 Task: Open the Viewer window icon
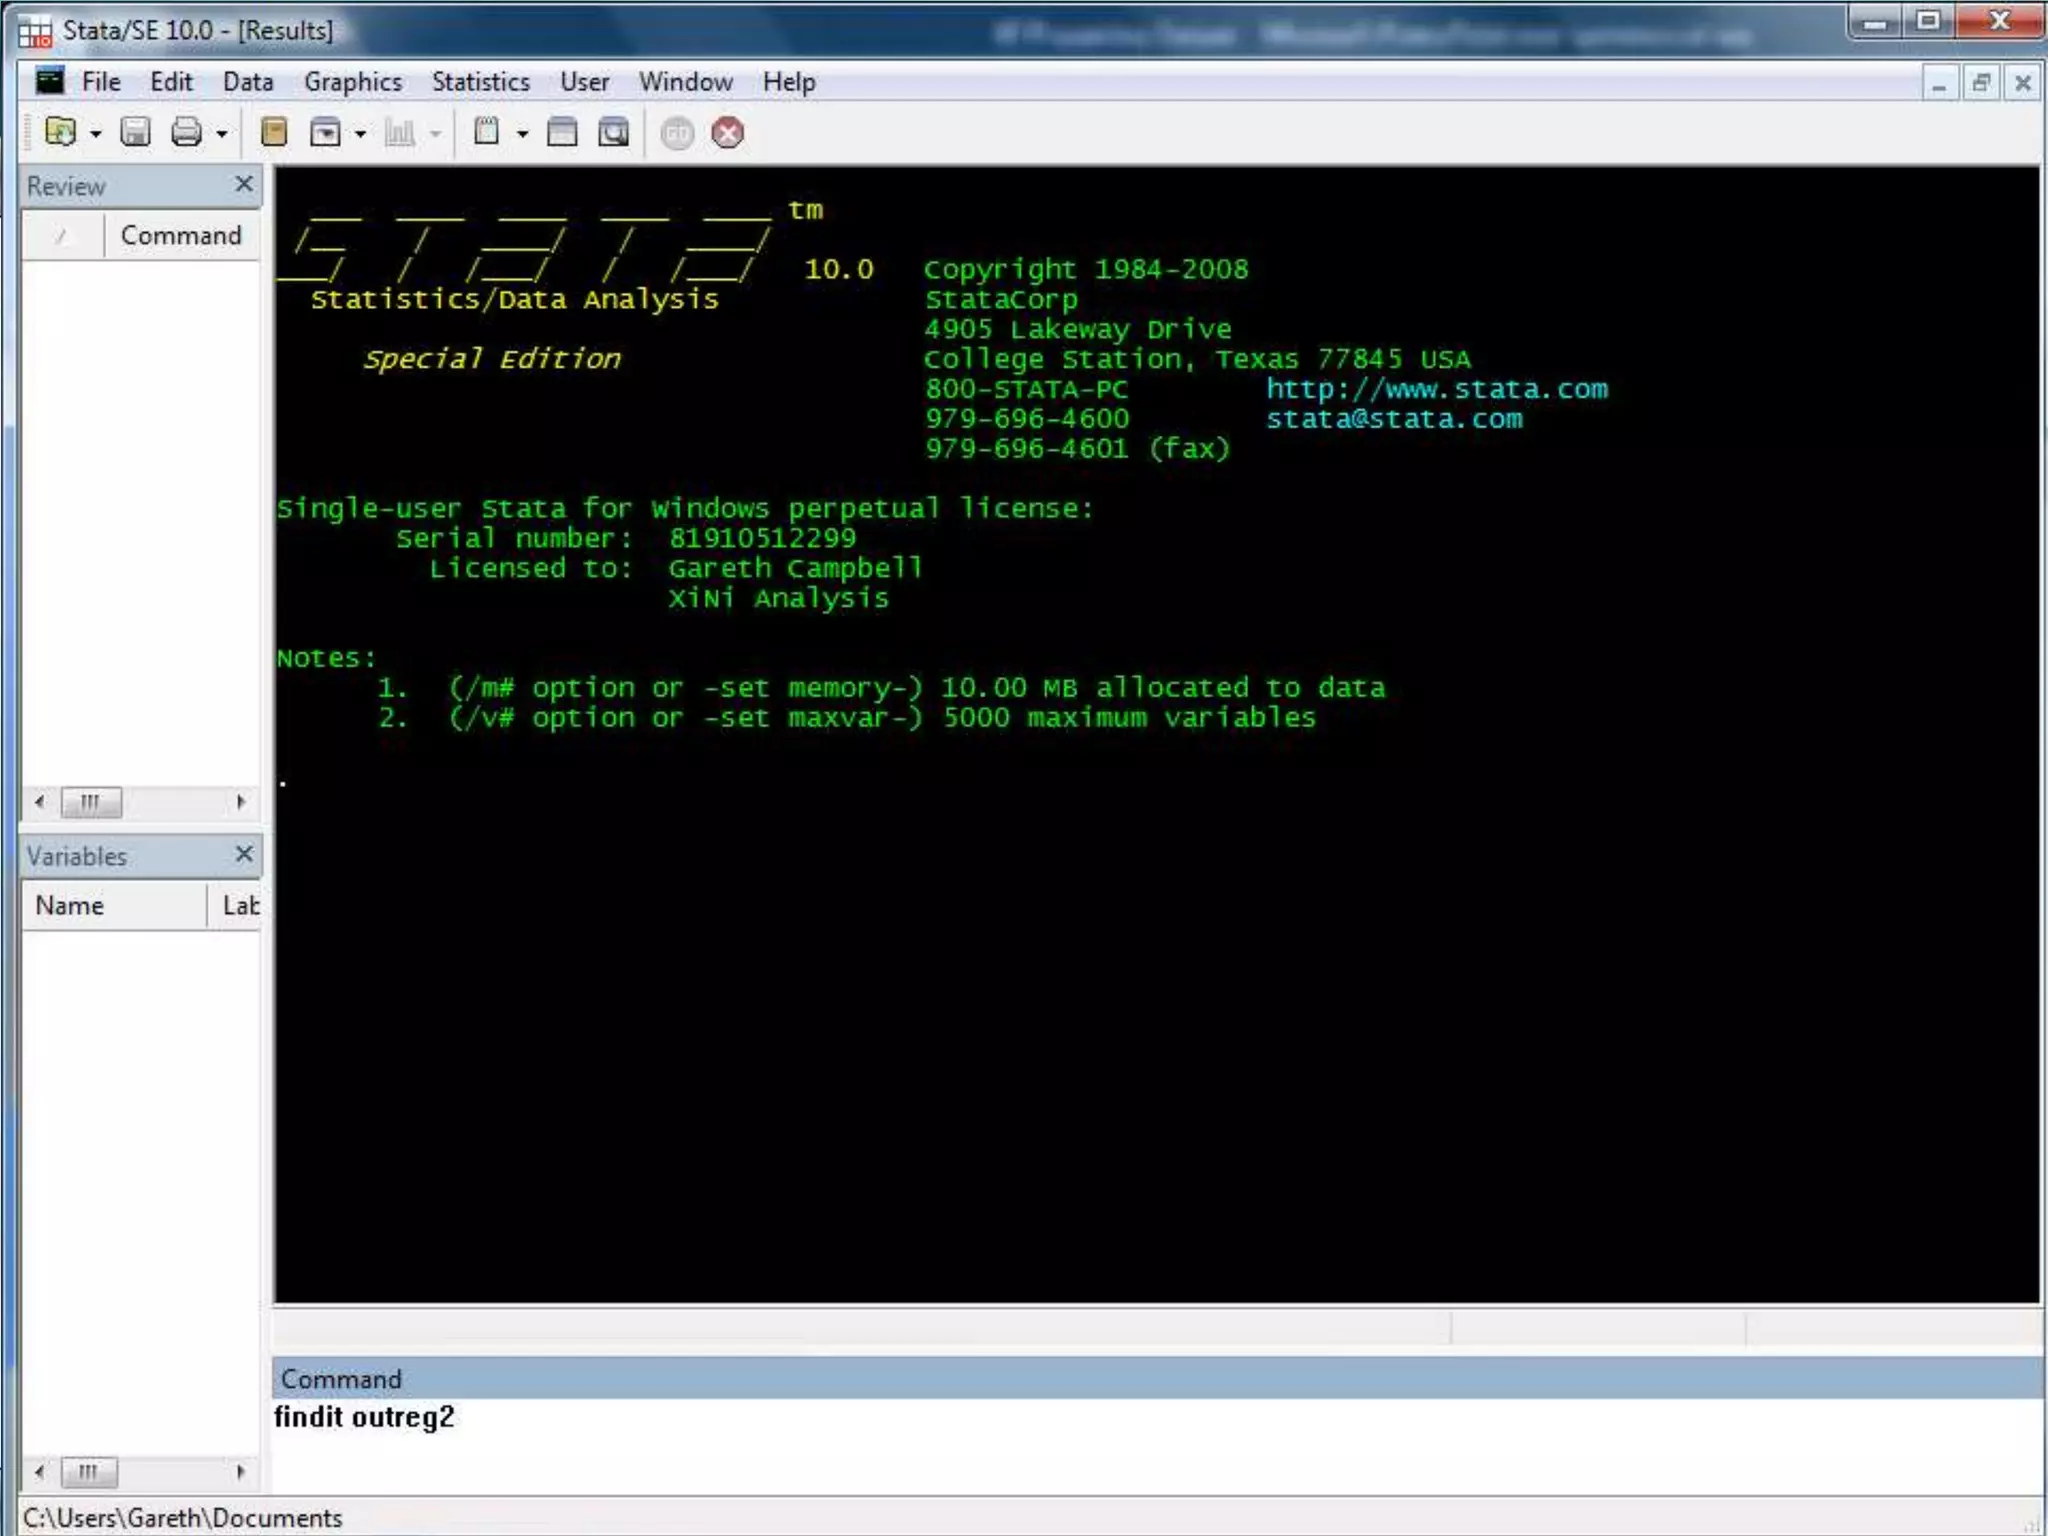point(325,132)
